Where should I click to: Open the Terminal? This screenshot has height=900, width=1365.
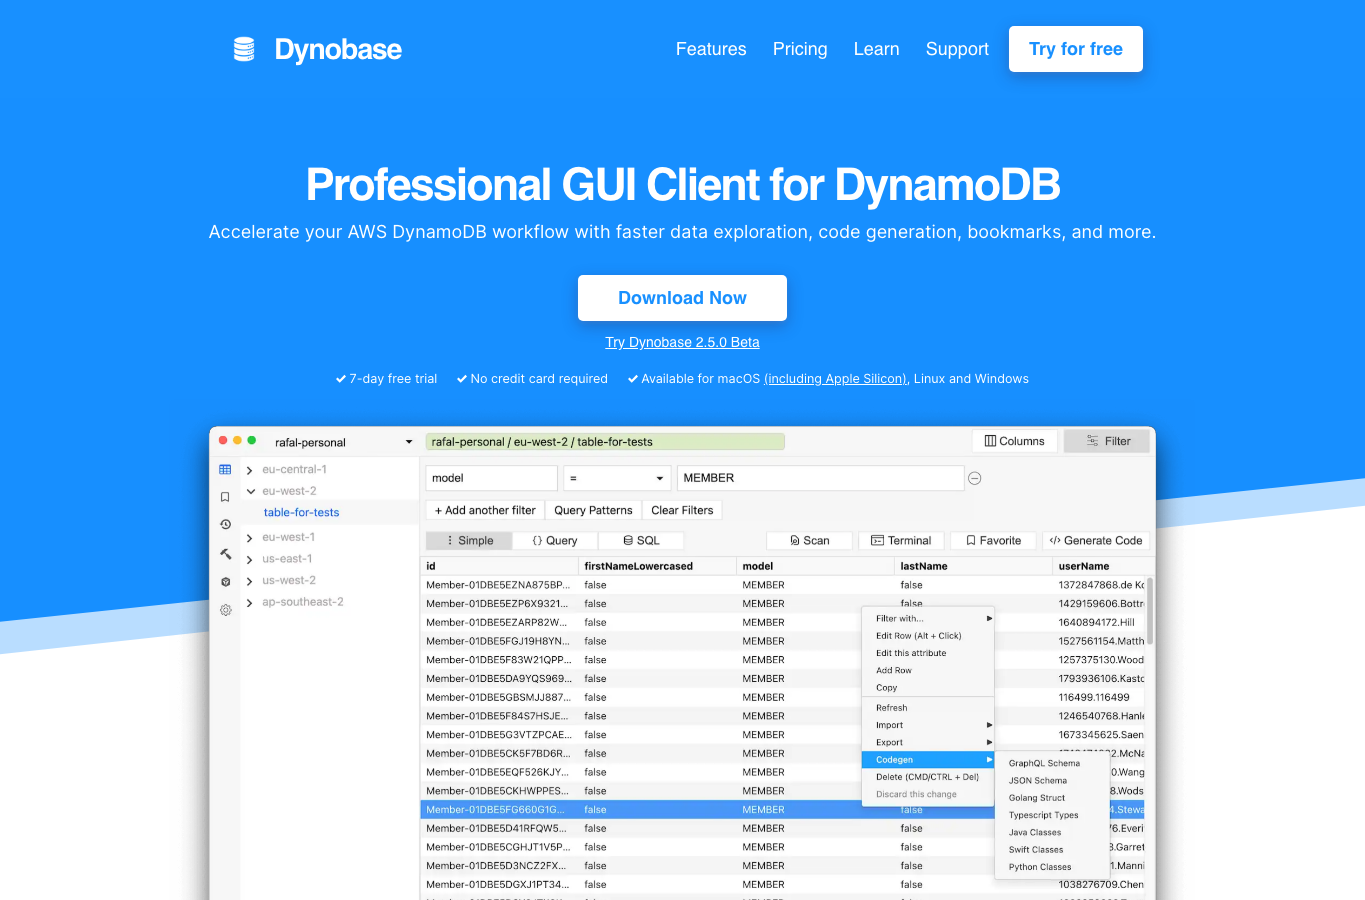point(901,540)
